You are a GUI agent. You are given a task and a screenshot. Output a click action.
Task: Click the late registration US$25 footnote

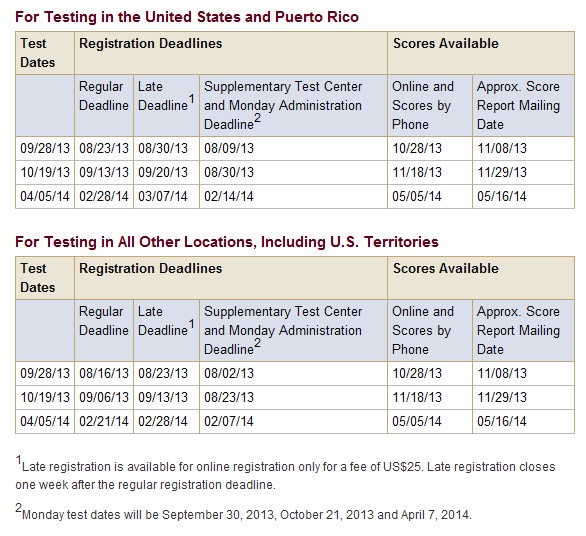tap(286, 473)
